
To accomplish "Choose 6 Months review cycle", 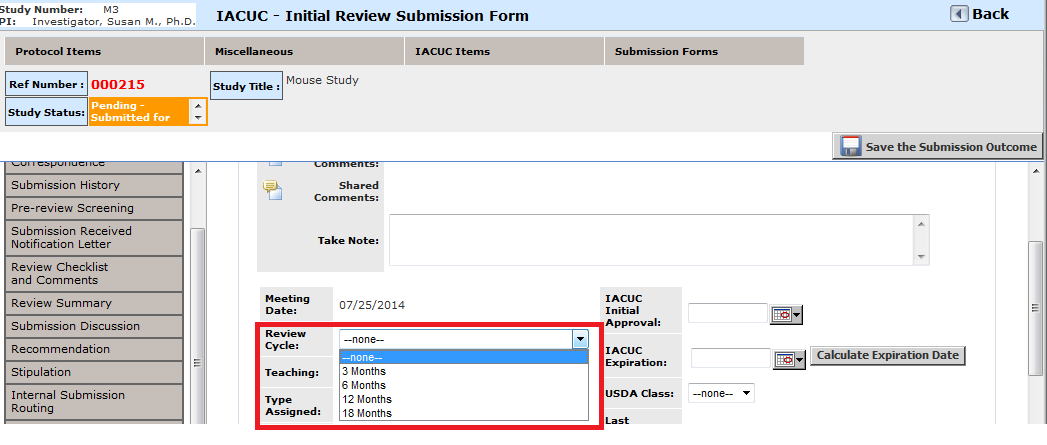I will tap(463, 386).
